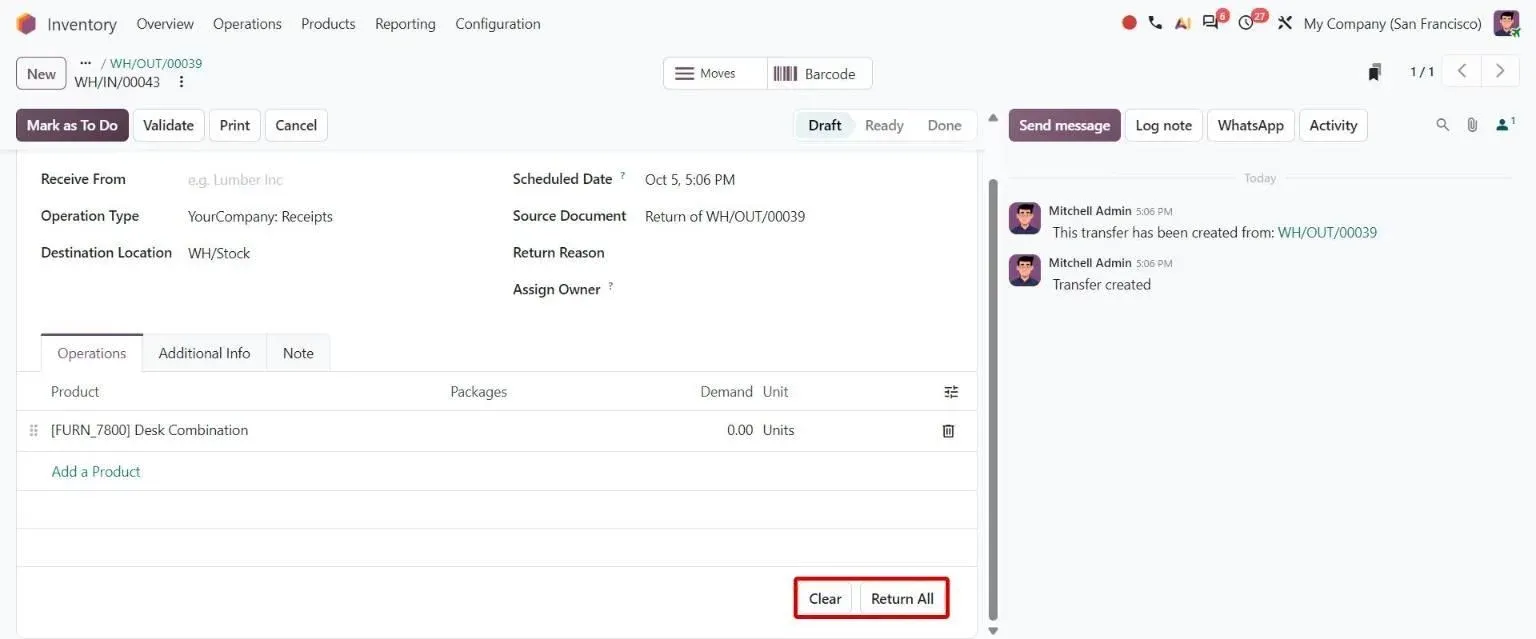Open the debug tools icon
Image resolution: width=1536 pixels, height=639 pixels.
pyautogui.click(x=1285, y=22)
